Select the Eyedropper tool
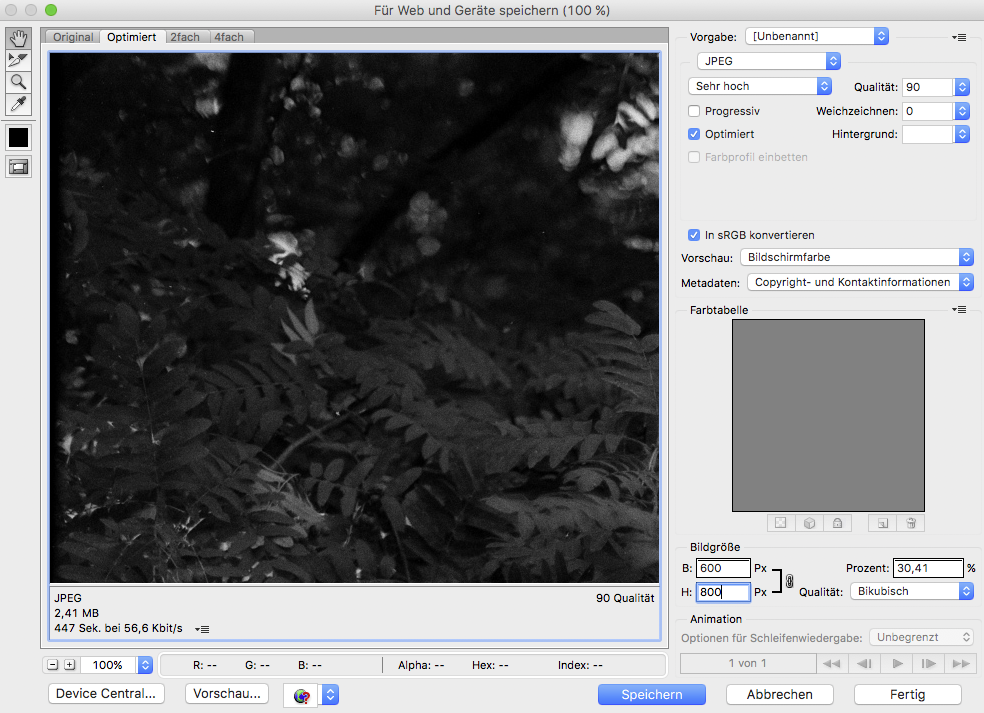The image size is (984, 713). pyautogui.click(x=18, y=105)
